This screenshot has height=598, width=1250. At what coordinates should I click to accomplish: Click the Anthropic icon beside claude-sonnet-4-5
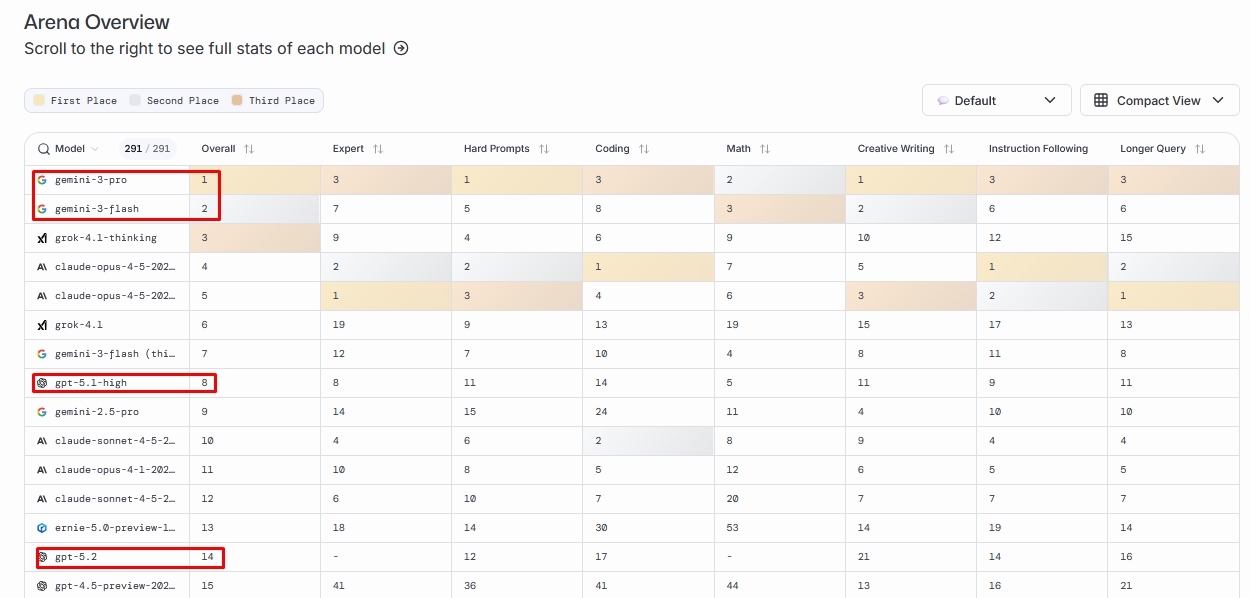[41, 440]
